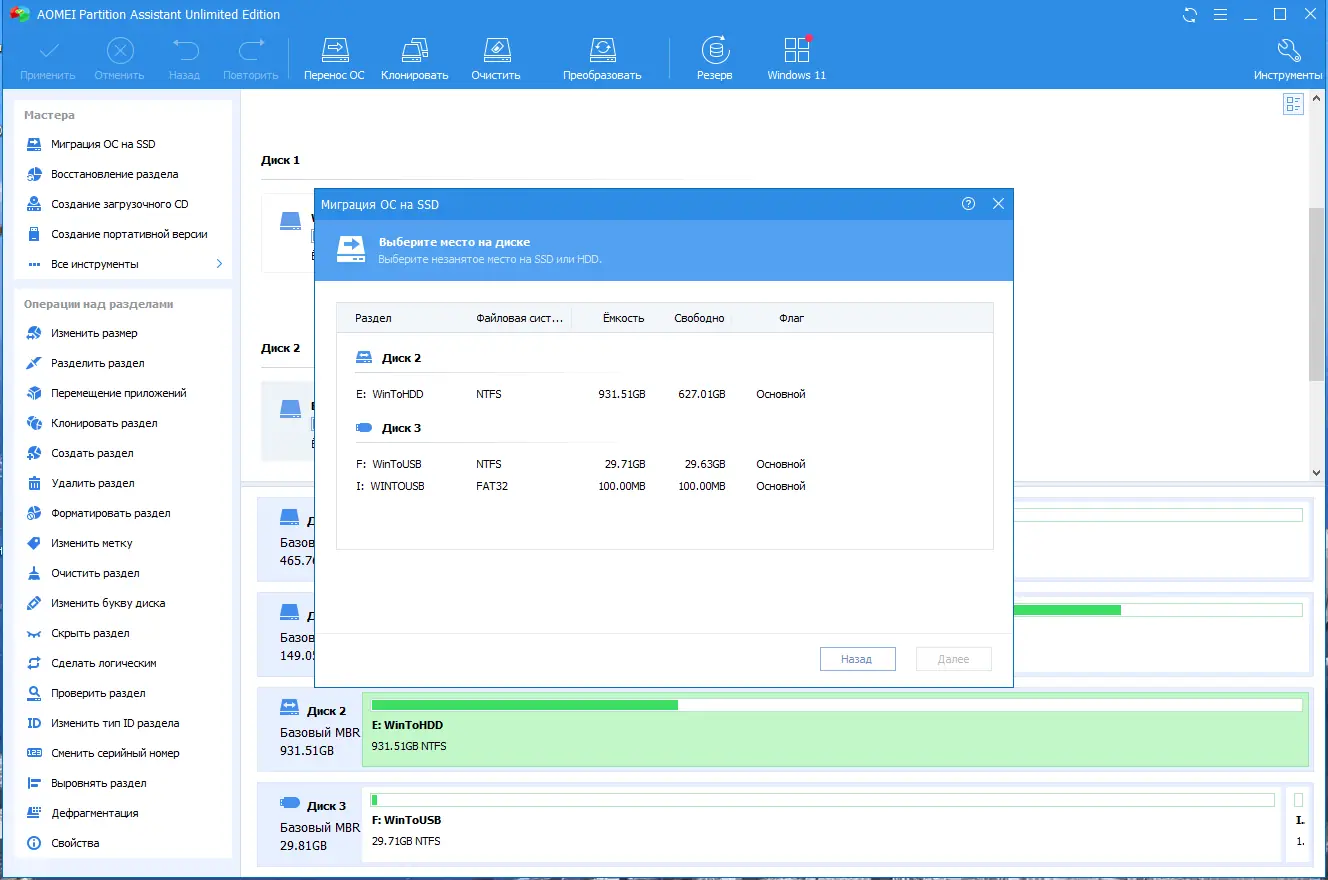1328x880 pixels.
Task: Open the Резерв backup tool
Action: [714, 60]
